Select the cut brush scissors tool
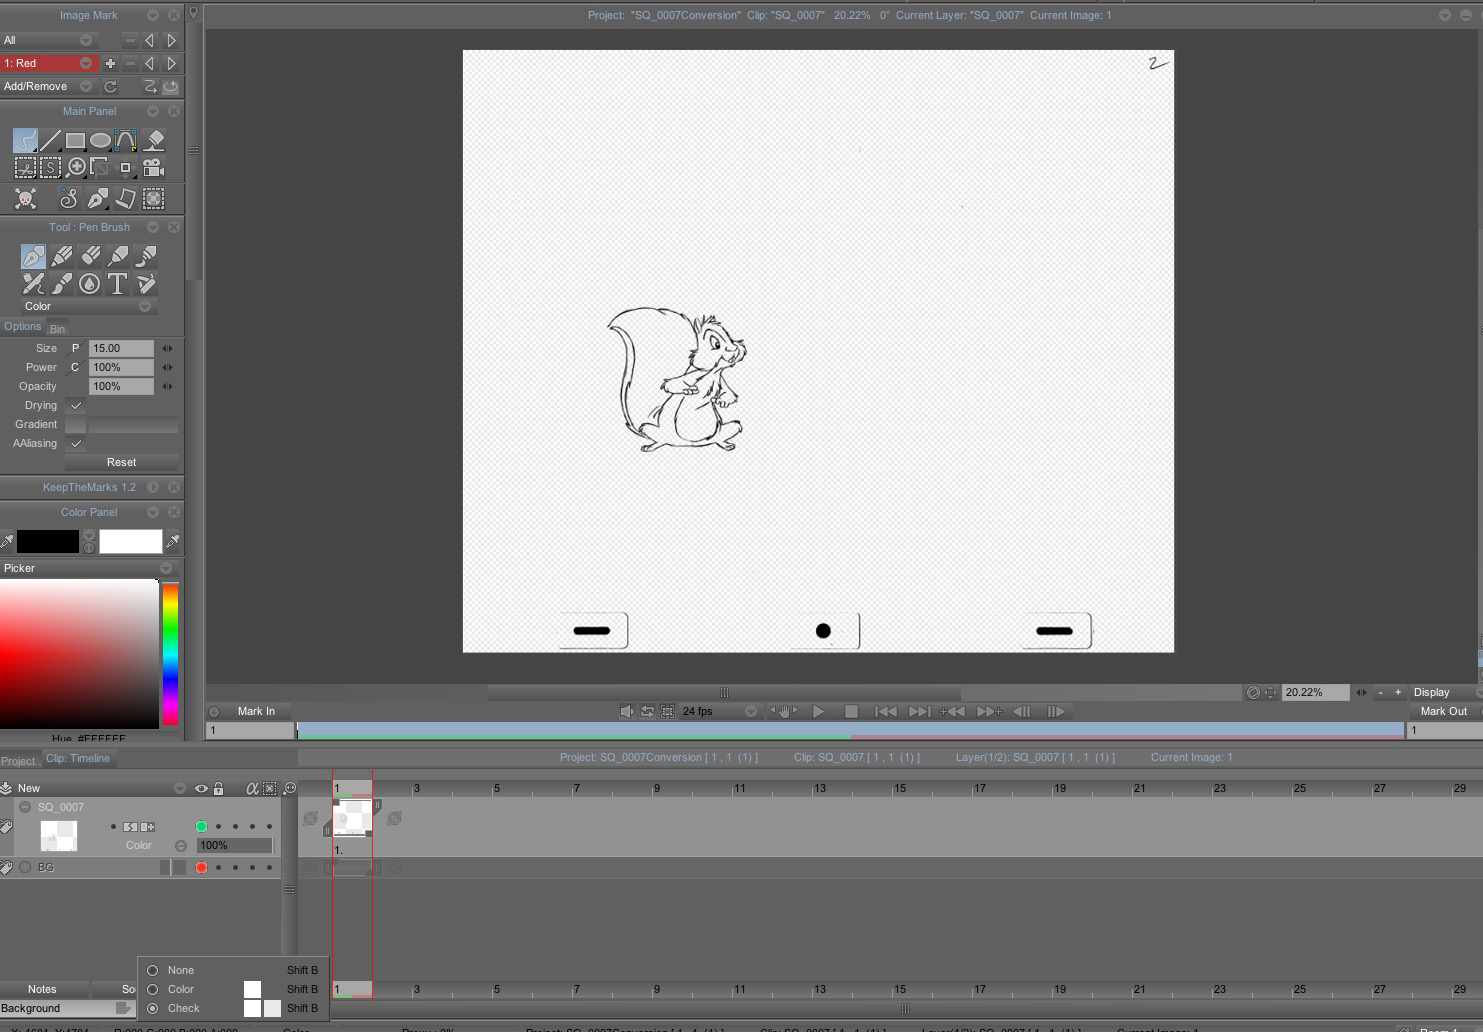1483x1032 pixels. 25,167
